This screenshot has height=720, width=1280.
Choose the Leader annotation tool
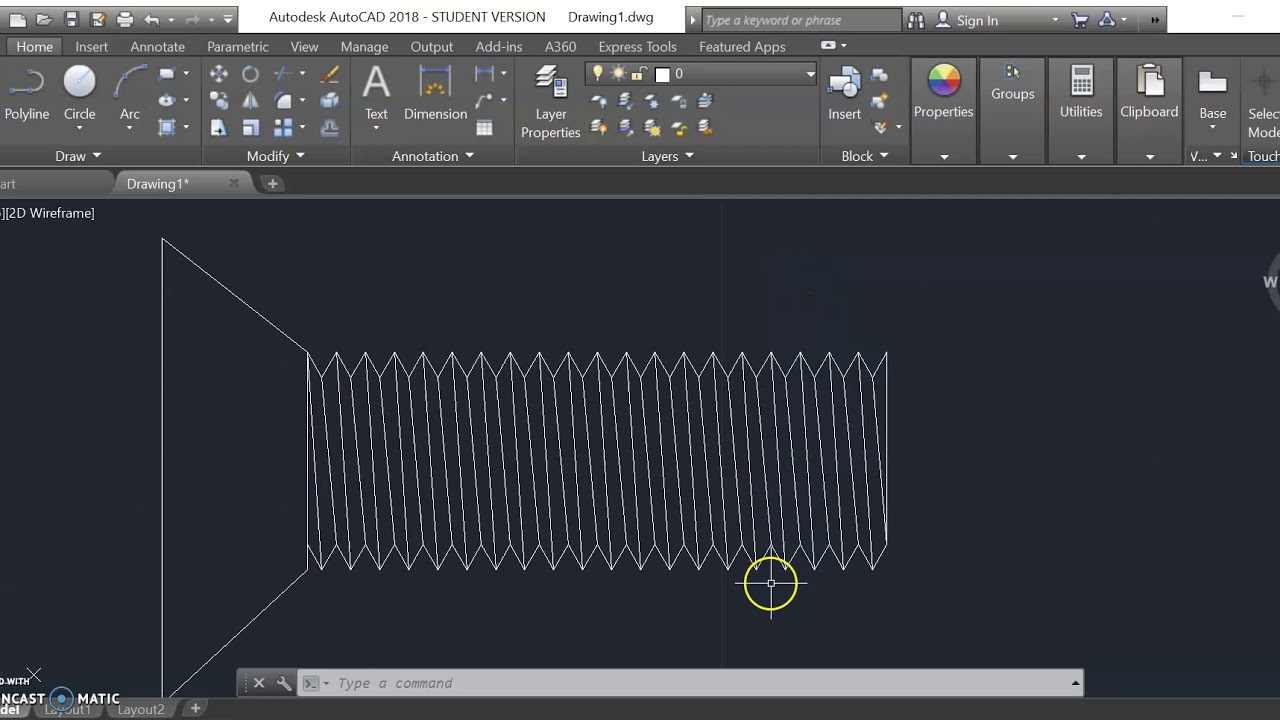[x=484, y=100]
